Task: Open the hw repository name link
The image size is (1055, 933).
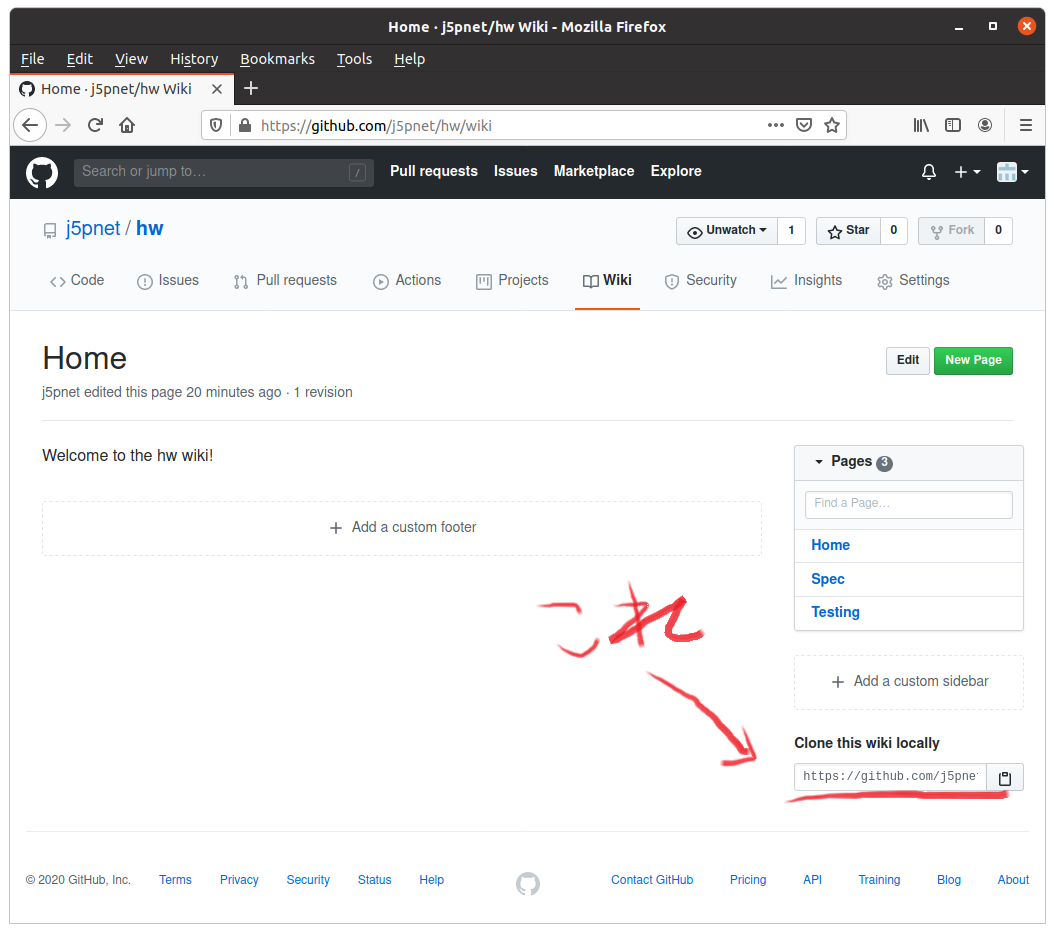Action: tap(149, 229)
